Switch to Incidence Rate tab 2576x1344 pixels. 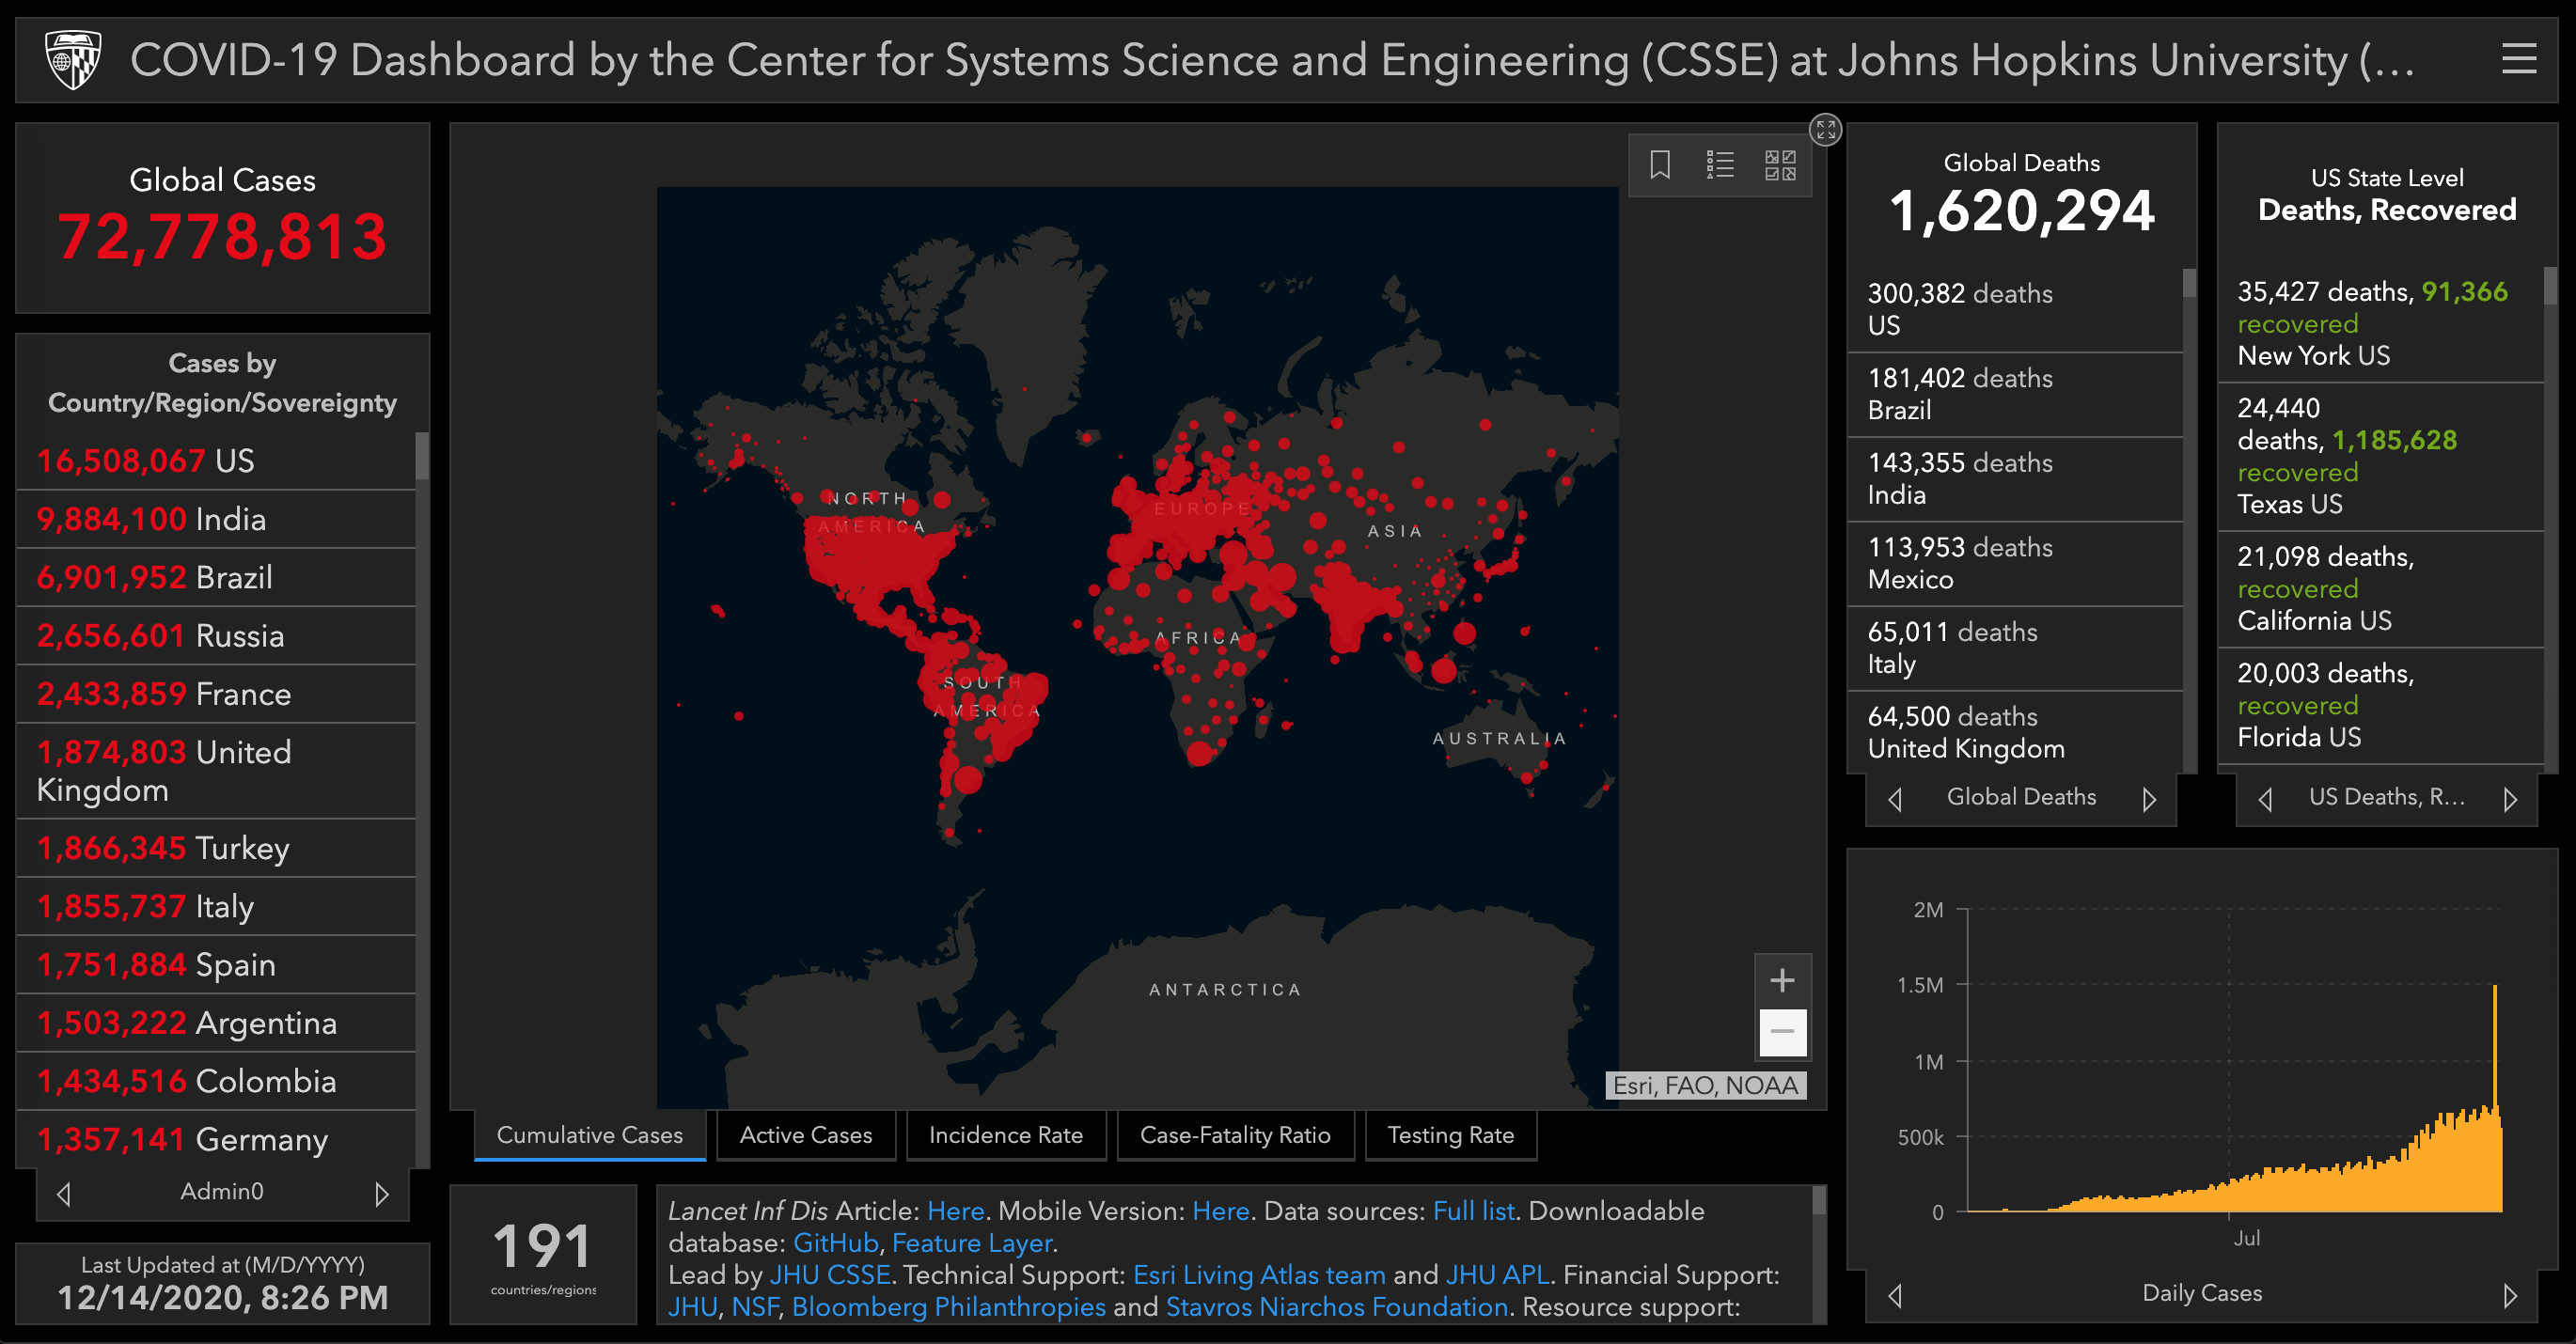1006,1135
